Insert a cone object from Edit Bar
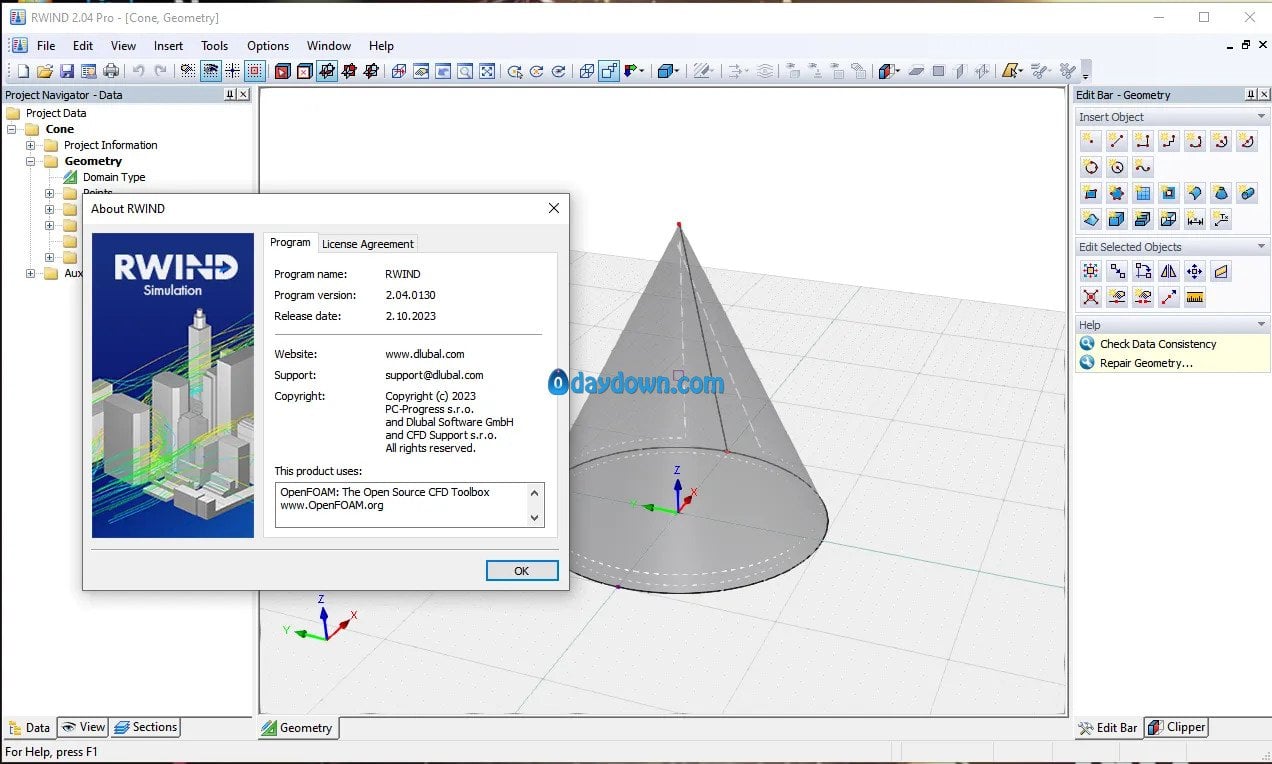This screenshot has width=1272, height=764. click(x=1221, y=193)
